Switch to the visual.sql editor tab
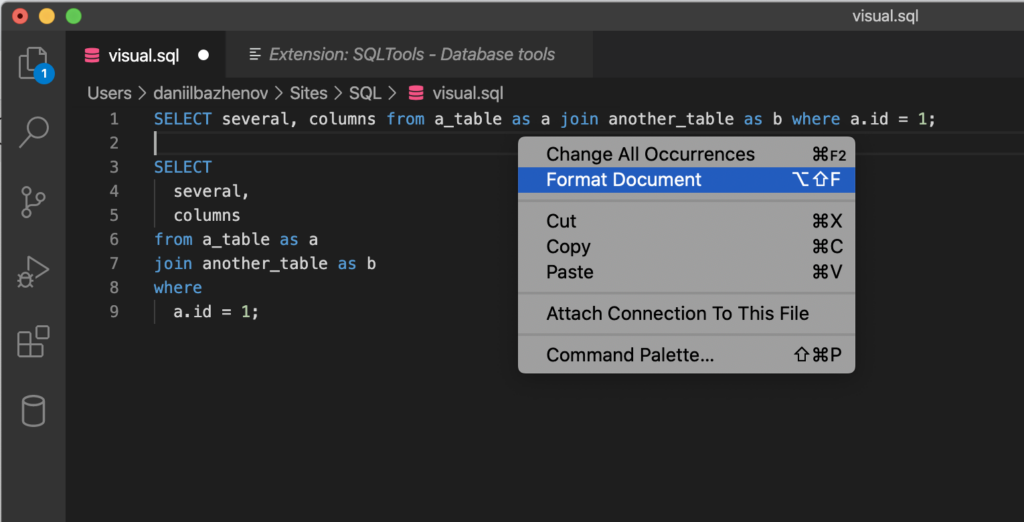This screenshot has height=522, width=1024. pos(144,56)
